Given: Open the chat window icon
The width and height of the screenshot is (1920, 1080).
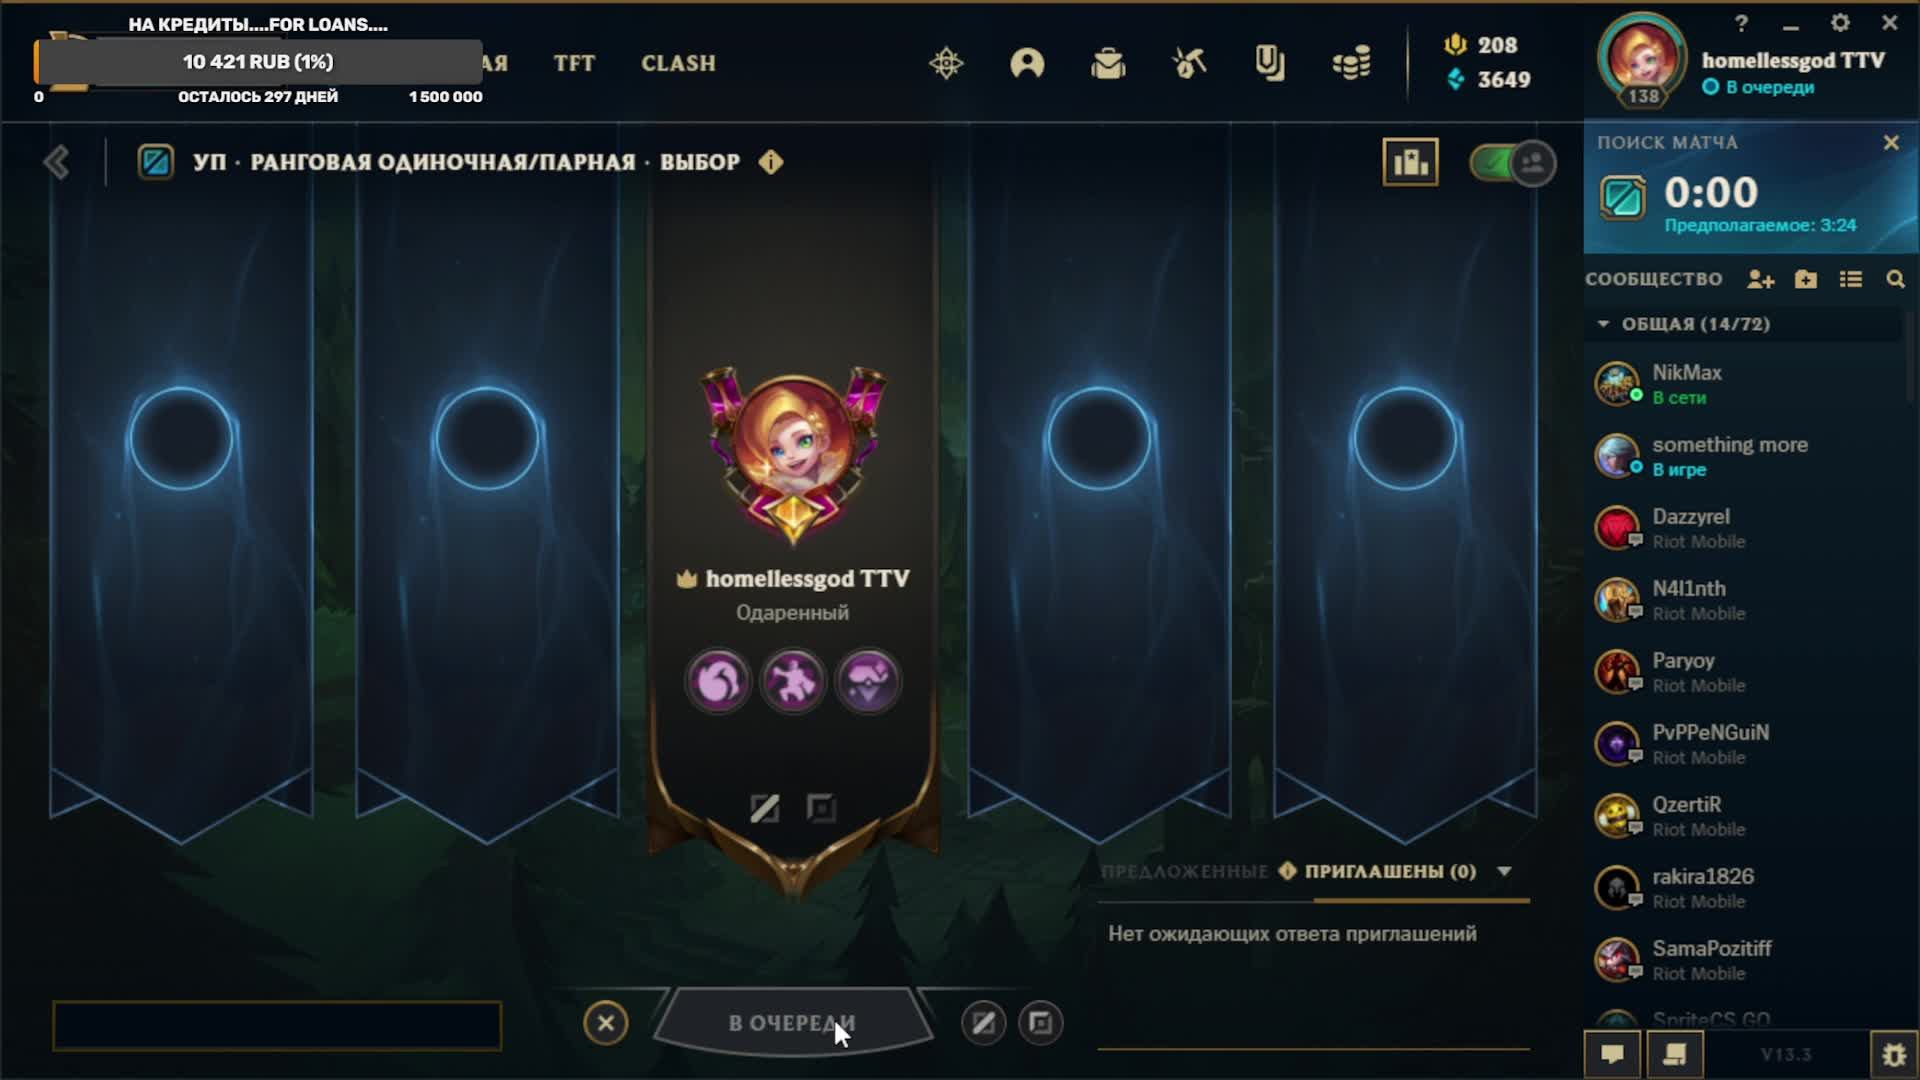Looking at the screenshot, I should tap(1612, 1054).
